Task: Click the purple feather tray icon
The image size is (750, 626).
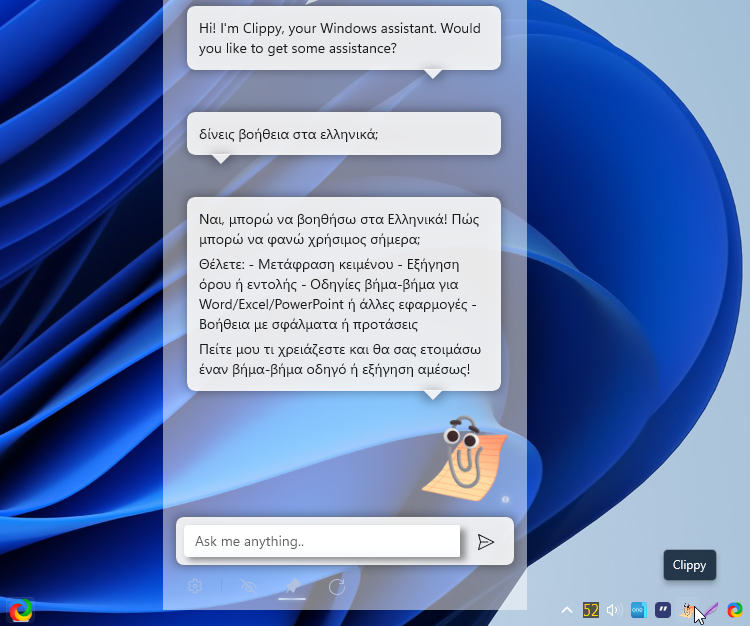Action: (710, 610)
